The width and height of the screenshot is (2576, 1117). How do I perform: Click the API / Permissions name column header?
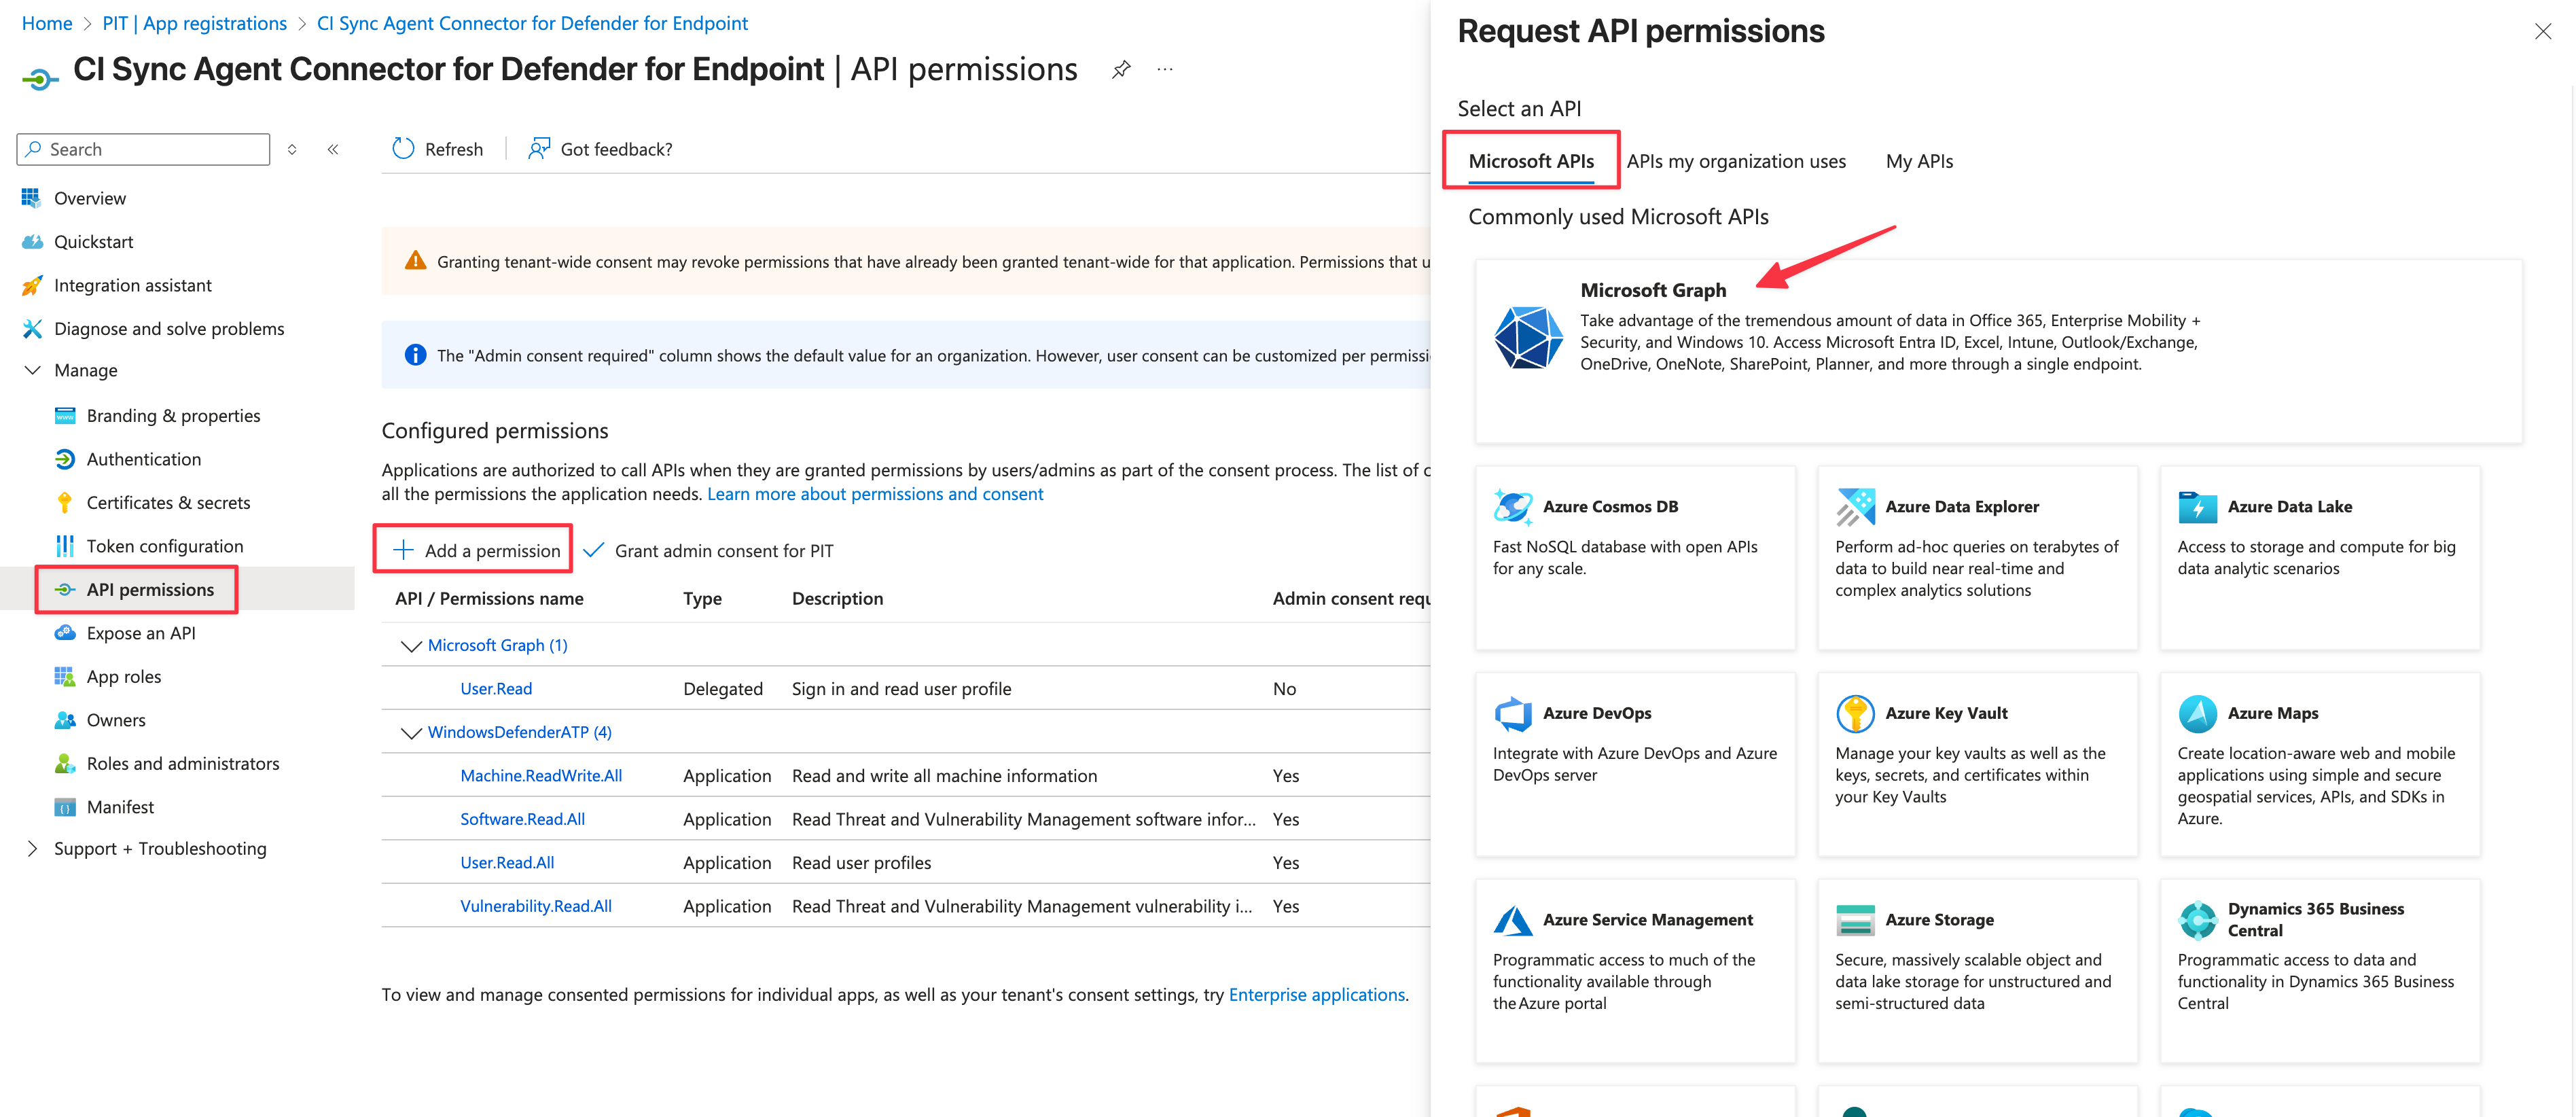click(489, 598)
